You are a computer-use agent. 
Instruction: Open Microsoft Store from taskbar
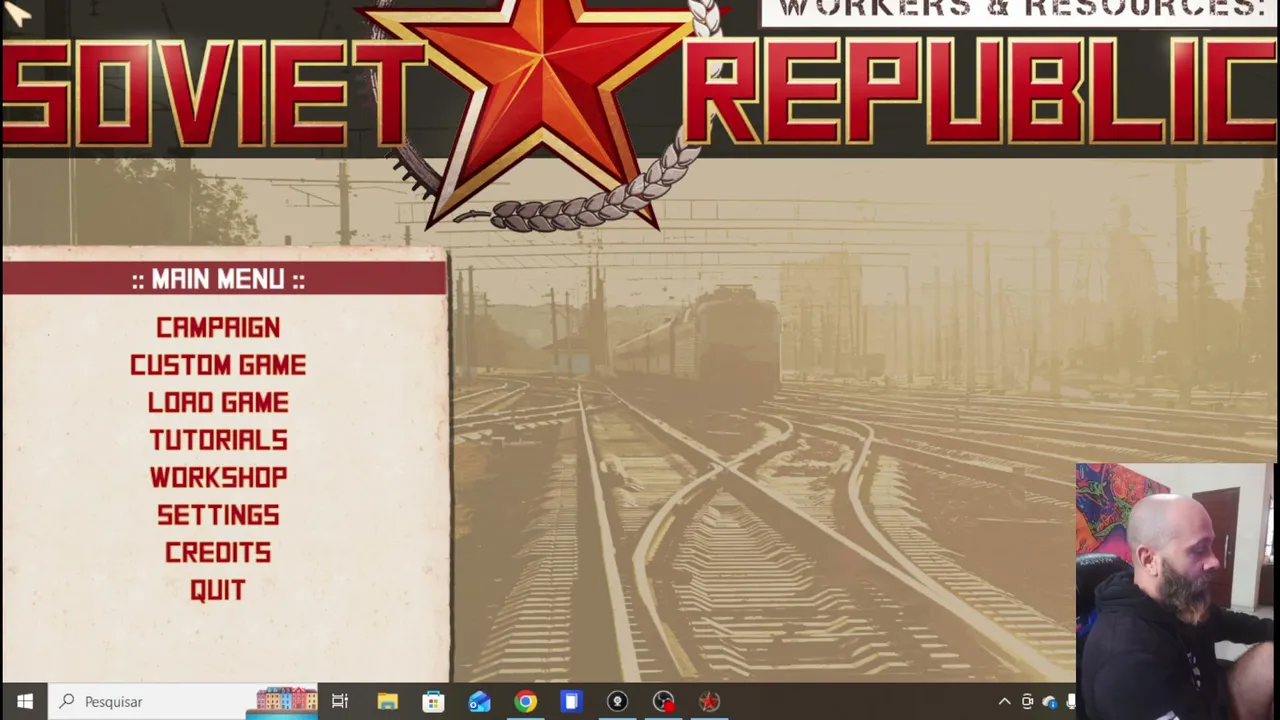coord(433,702)
